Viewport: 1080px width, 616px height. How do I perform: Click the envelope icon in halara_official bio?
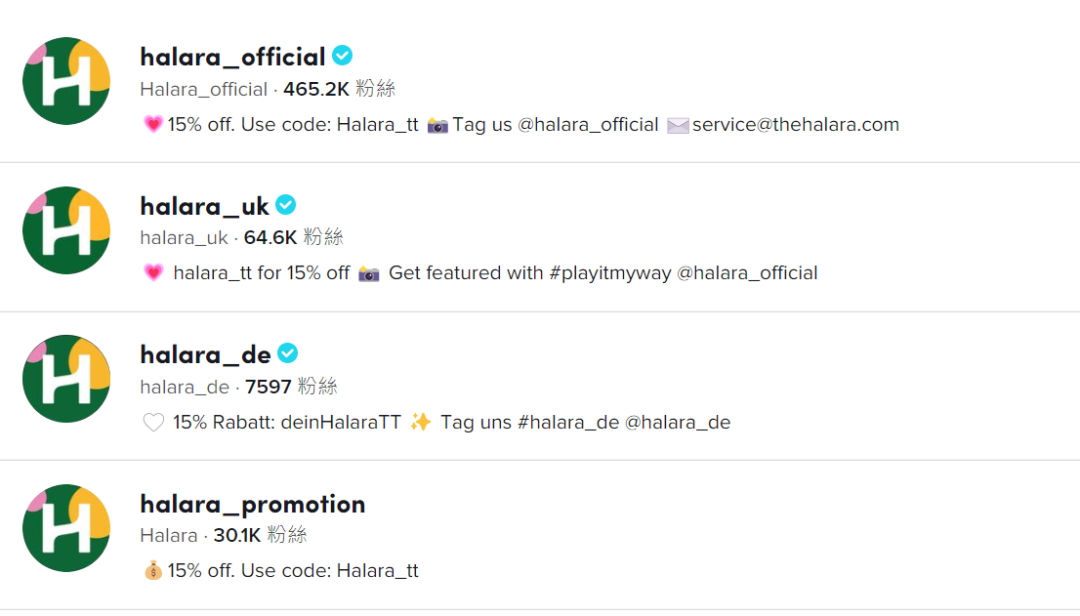(678, 125)
